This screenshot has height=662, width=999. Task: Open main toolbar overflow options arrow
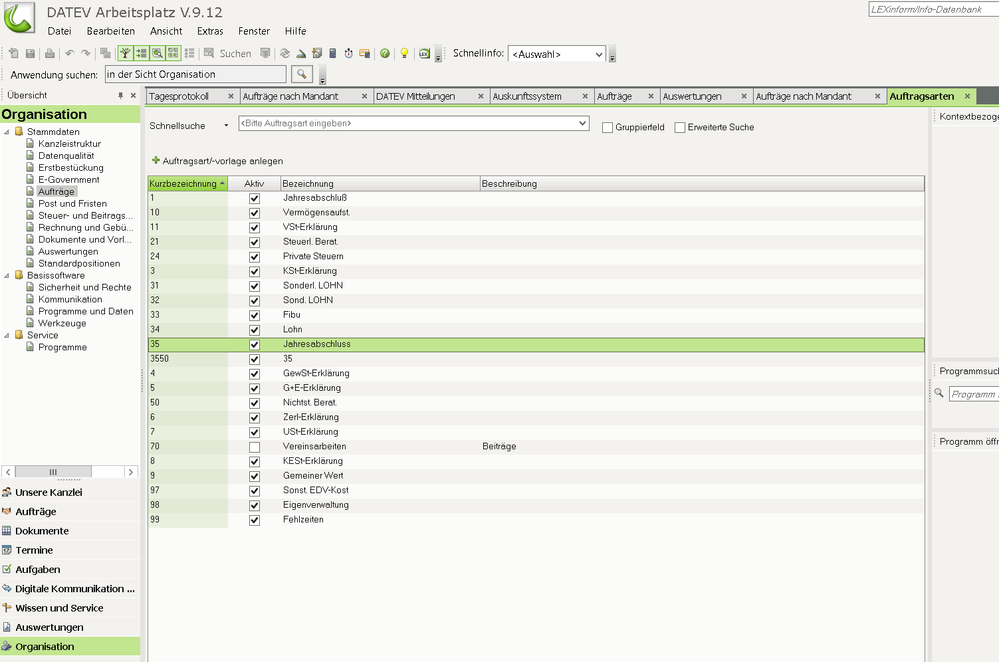point(438,56)
